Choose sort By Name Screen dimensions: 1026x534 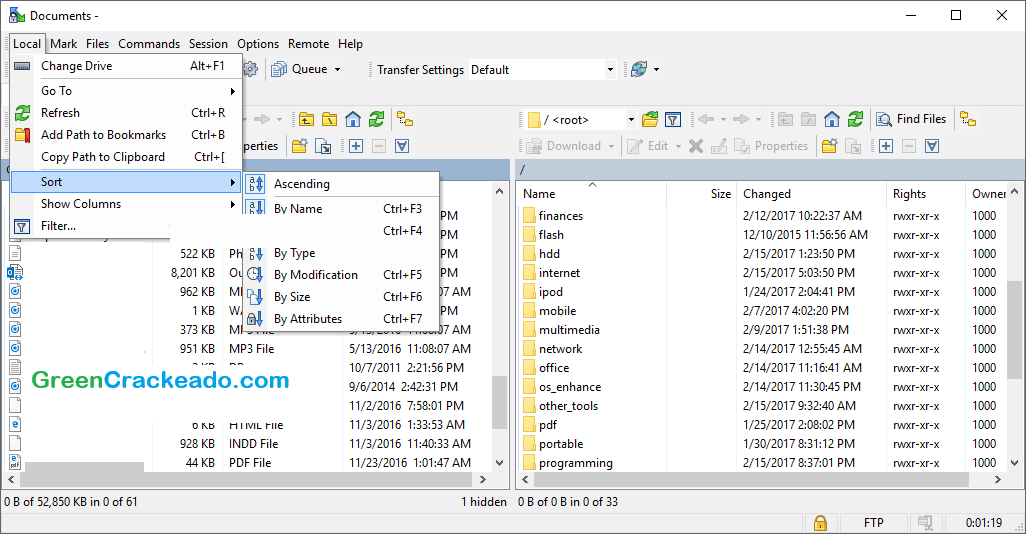click(x=341, y=209)
